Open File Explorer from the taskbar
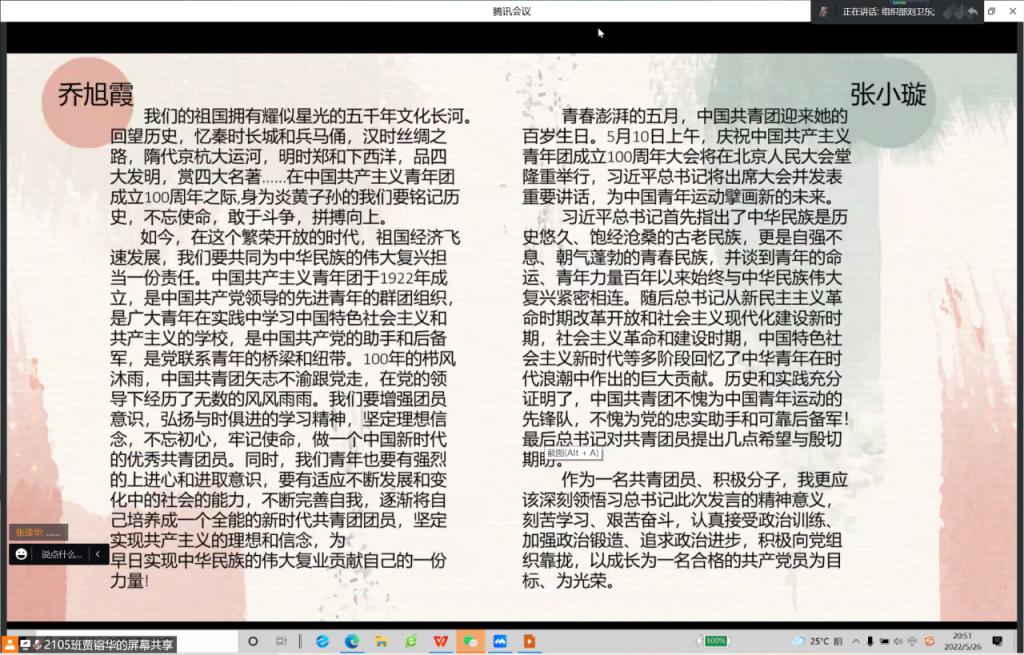This screenshot has width=1024, height=655. tap(380, 641)
